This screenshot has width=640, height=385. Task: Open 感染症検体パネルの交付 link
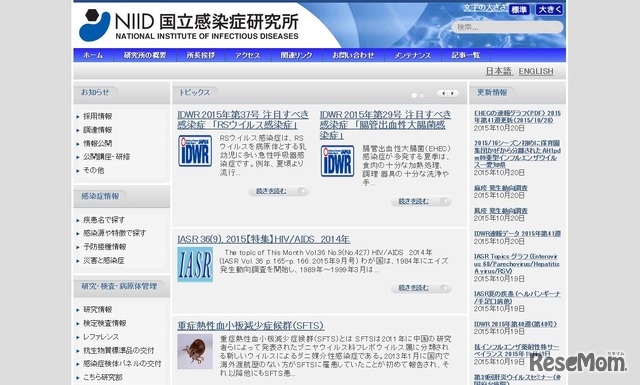click(x=122, y=363)
